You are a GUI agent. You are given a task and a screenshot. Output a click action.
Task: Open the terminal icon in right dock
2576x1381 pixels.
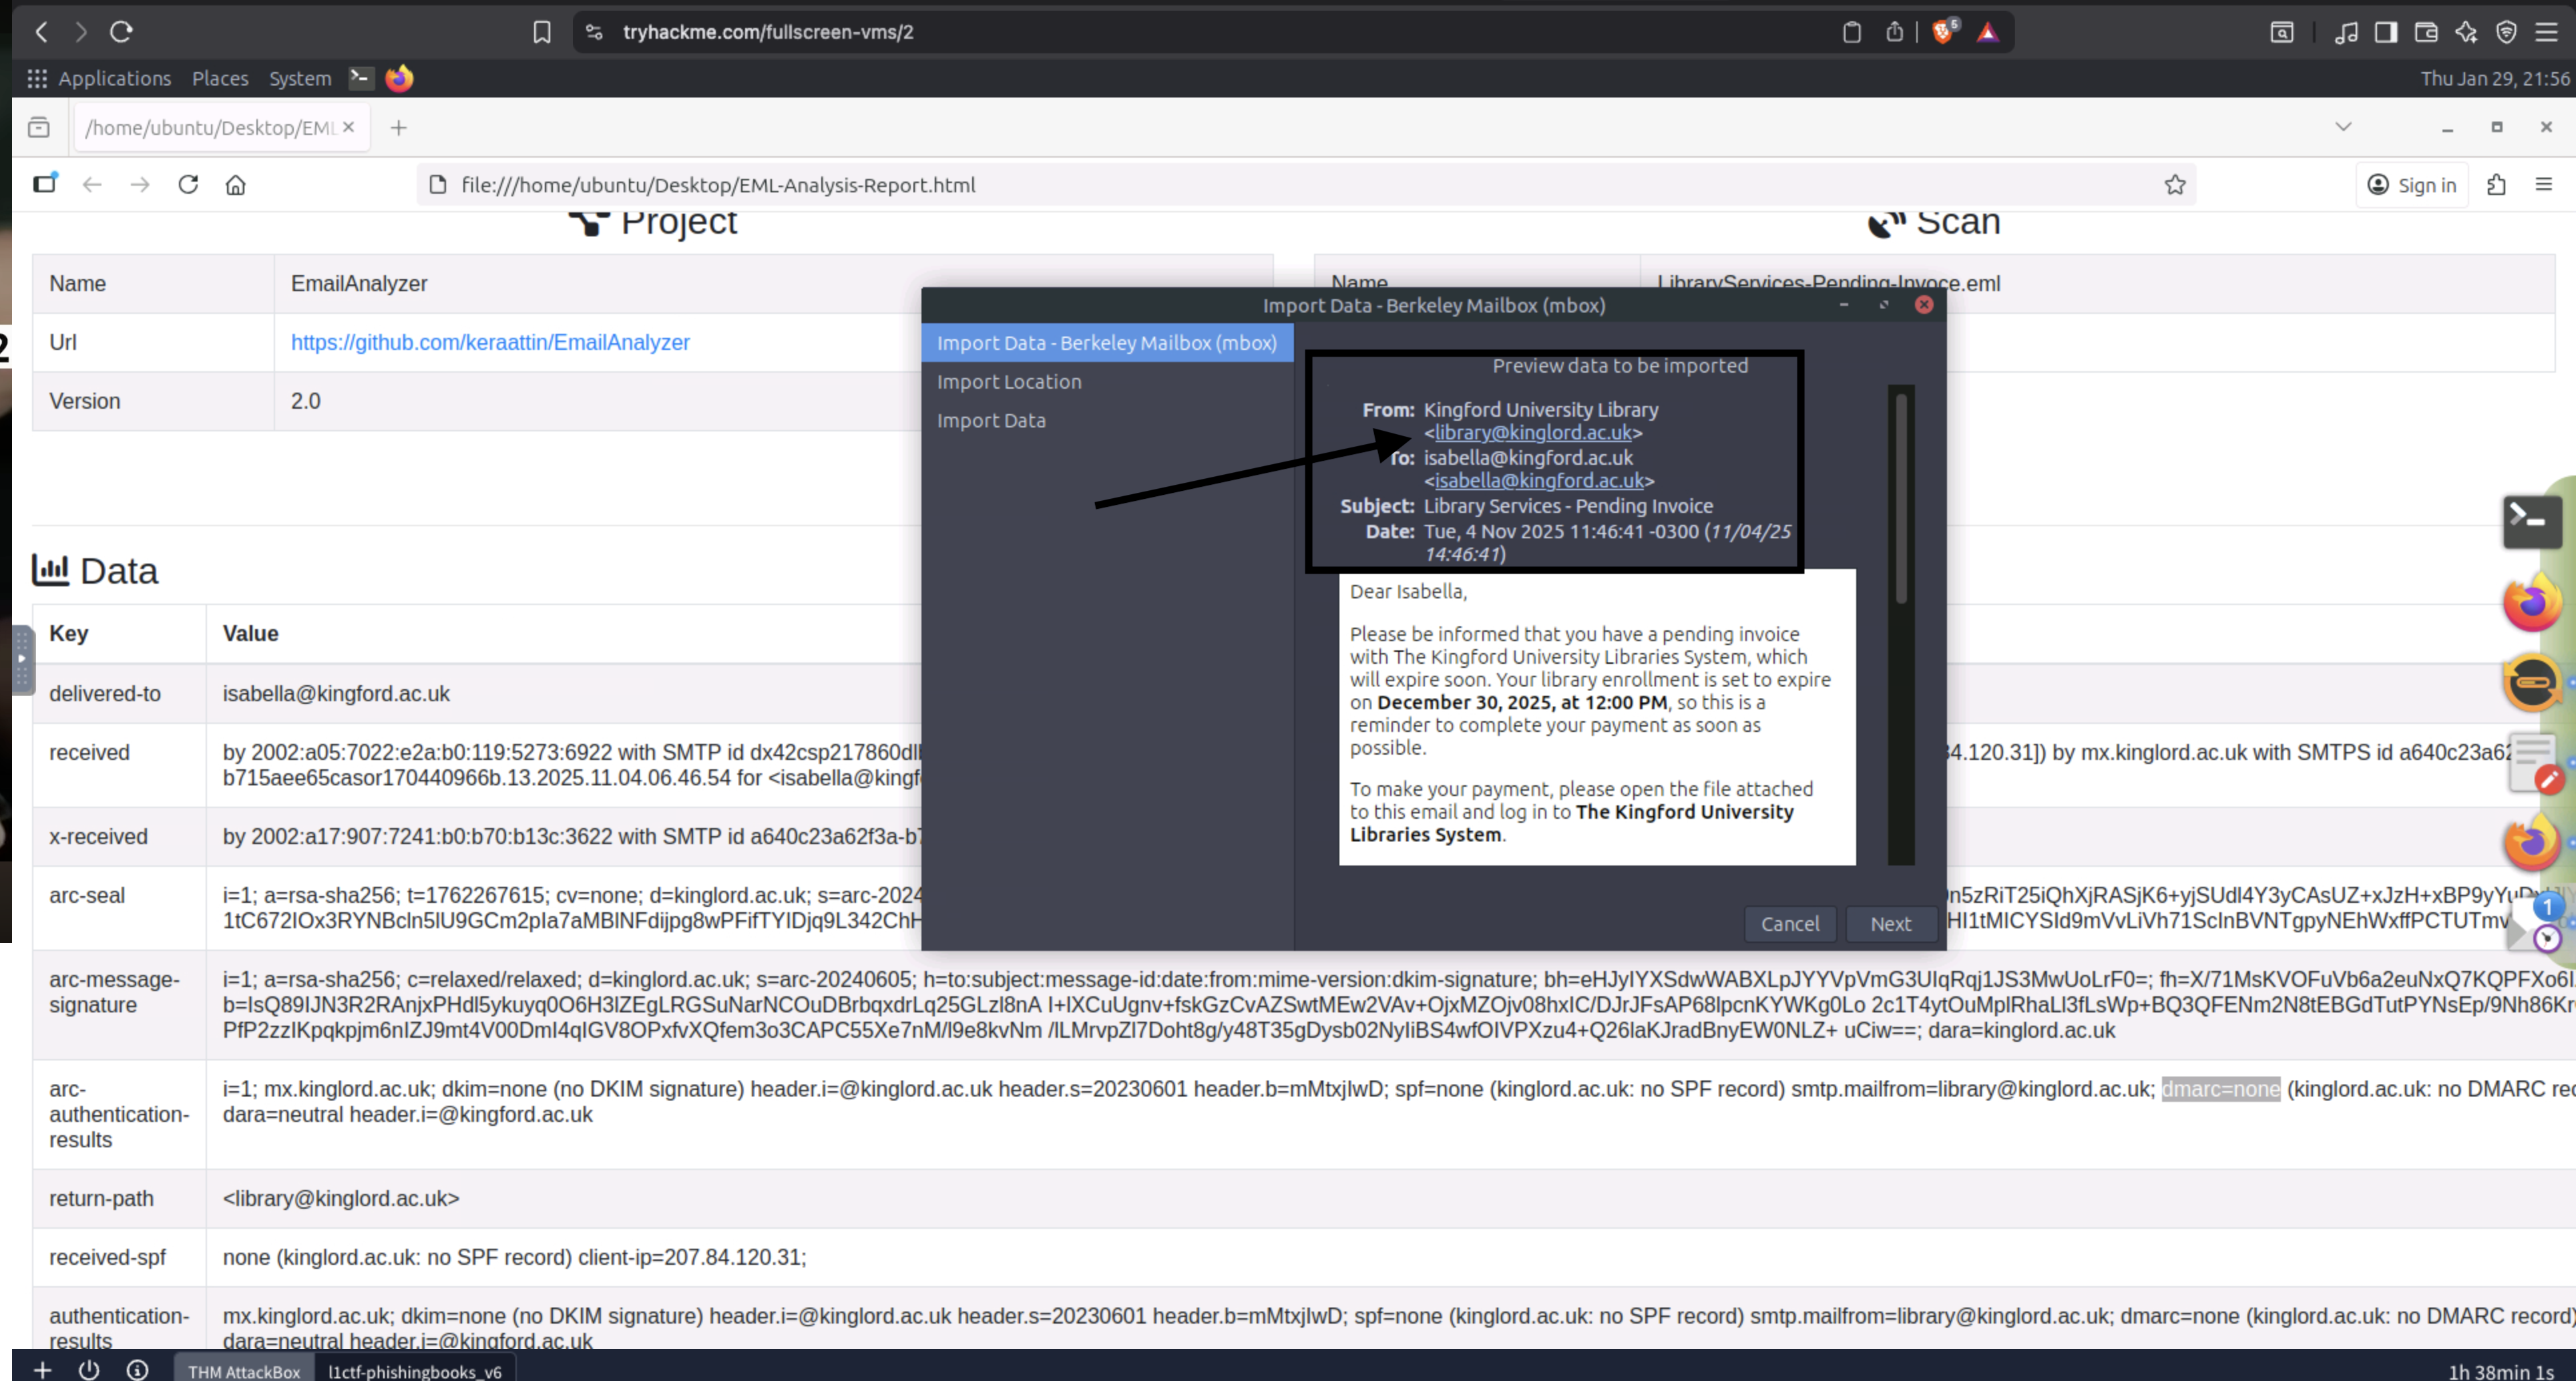(x=2531, y=521)
